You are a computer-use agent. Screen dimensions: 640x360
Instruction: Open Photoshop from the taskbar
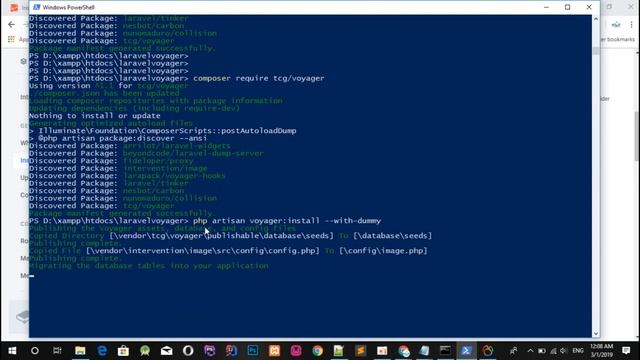click(253, 351)
